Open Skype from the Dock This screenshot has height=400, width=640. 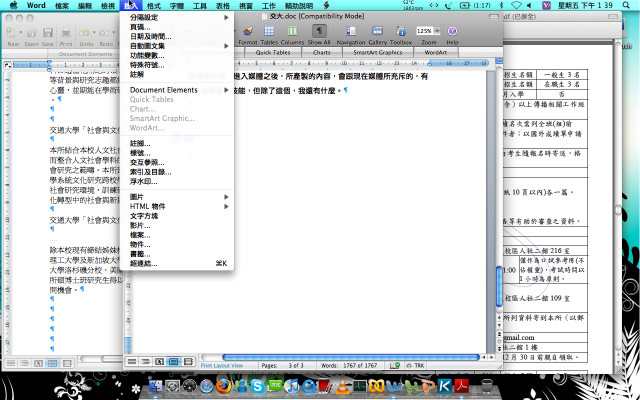258,386
